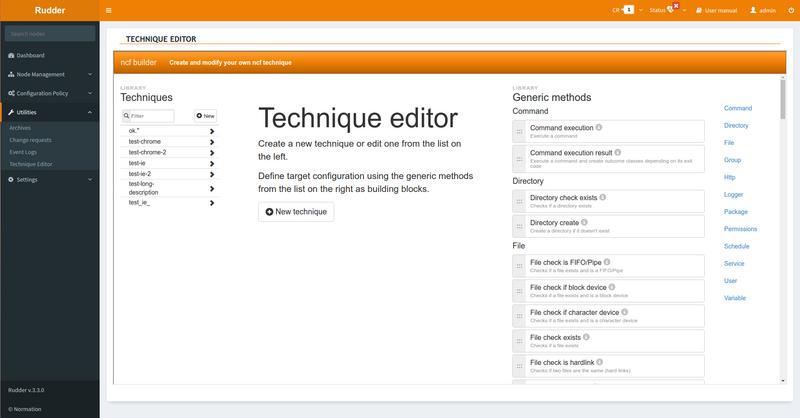Click info icon next to Directory check exists

(603, 198)
